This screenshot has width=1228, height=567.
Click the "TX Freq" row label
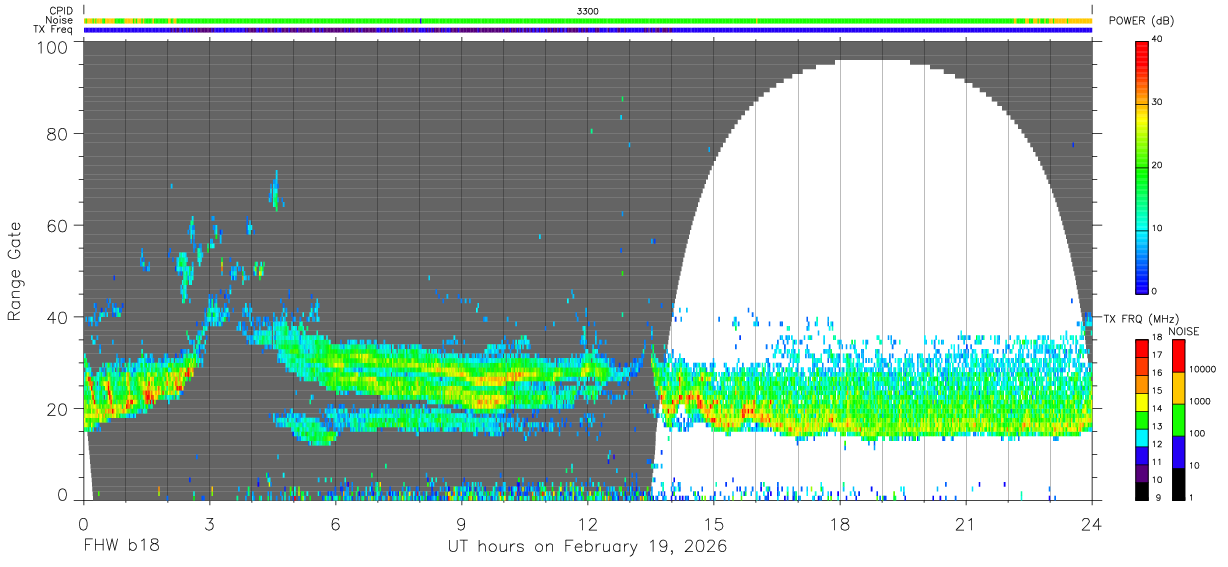(x=55, y=30)
